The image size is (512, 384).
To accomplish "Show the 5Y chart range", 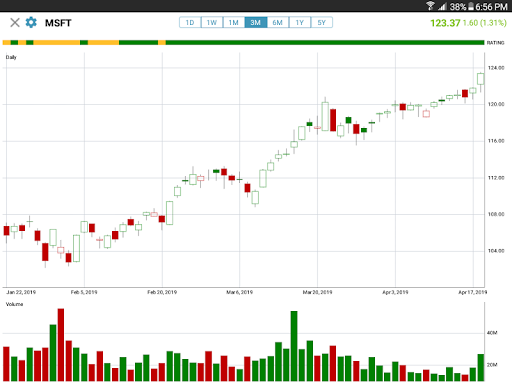I will pyautogui.click(x=322, y=22).
